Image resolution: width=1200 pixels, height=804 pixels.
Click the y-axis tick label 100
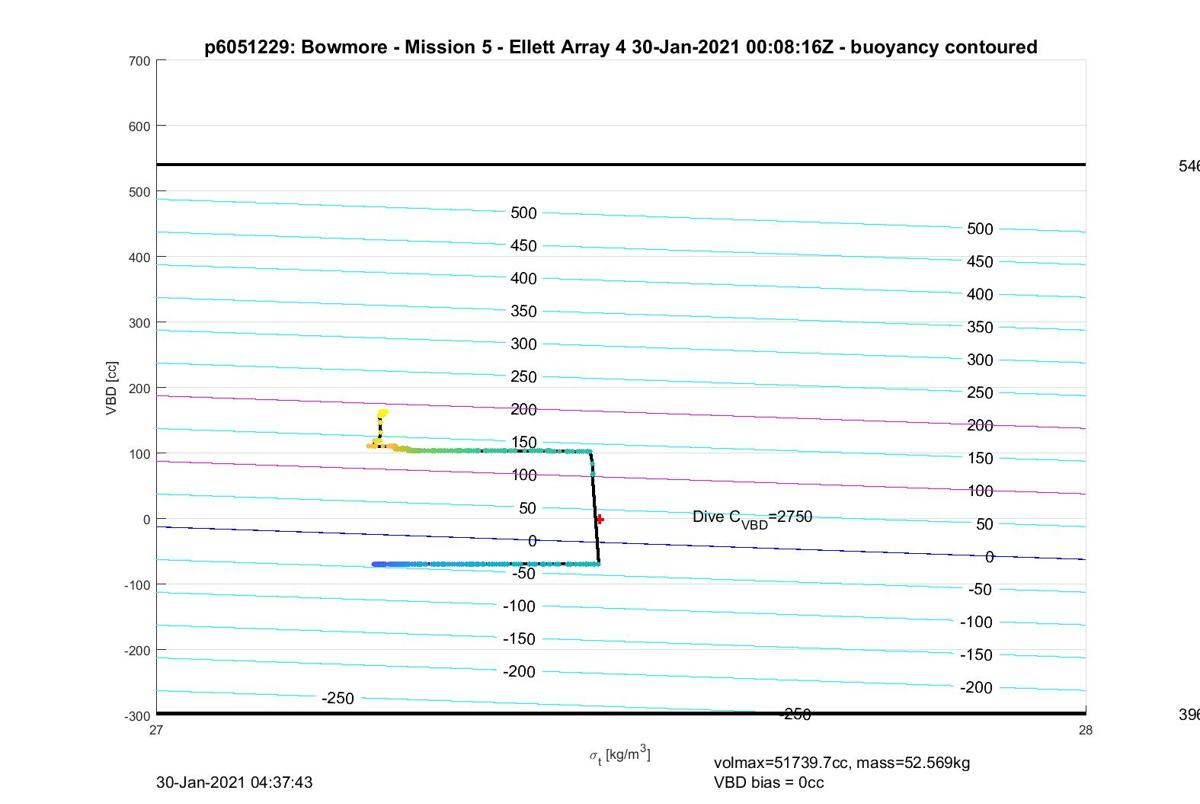click(138, 454)
